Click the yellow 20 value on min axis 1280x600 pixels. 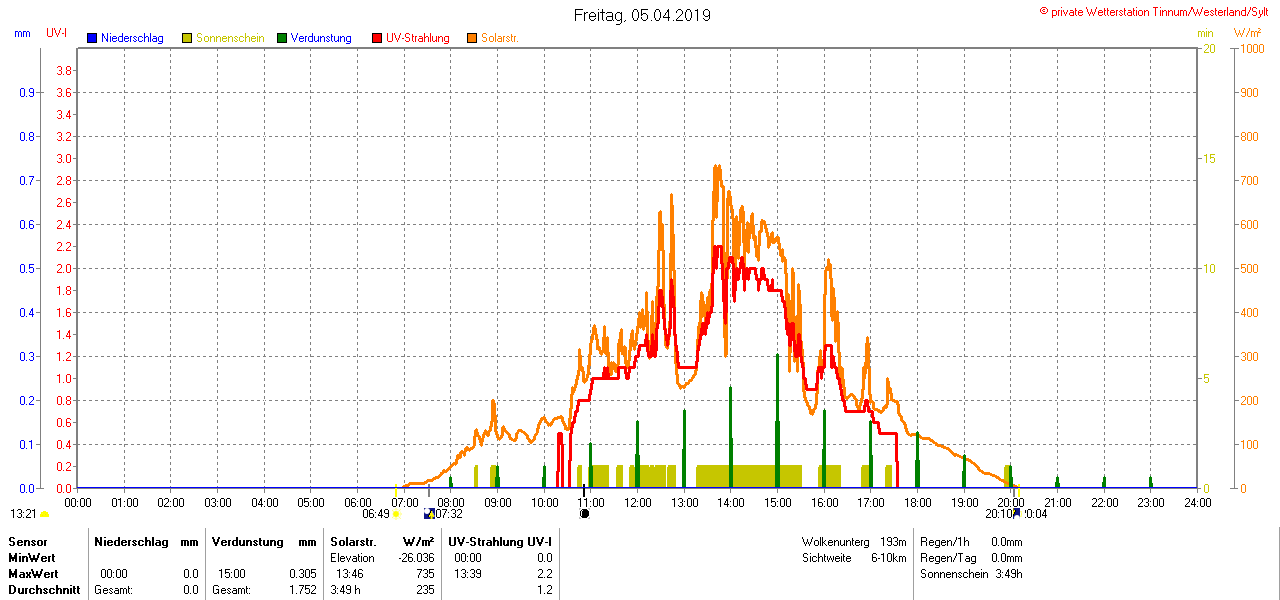pyautogui.click(x=1209, y=49)
